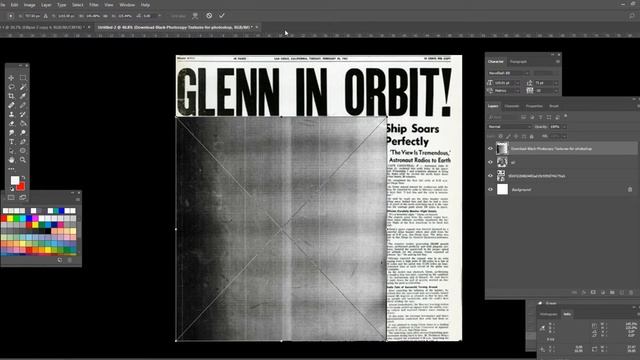Open the Edit Toolbar three-dots menu
The image size is (640, 360).
coord(11,169)
